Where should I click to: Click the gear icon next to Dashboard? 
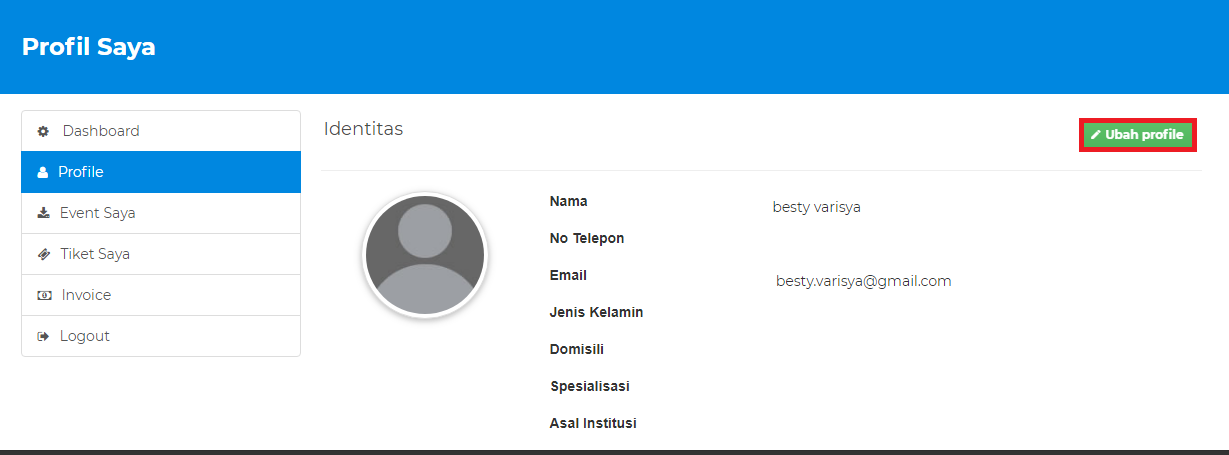pyautogui.click(x=43, y=132)
